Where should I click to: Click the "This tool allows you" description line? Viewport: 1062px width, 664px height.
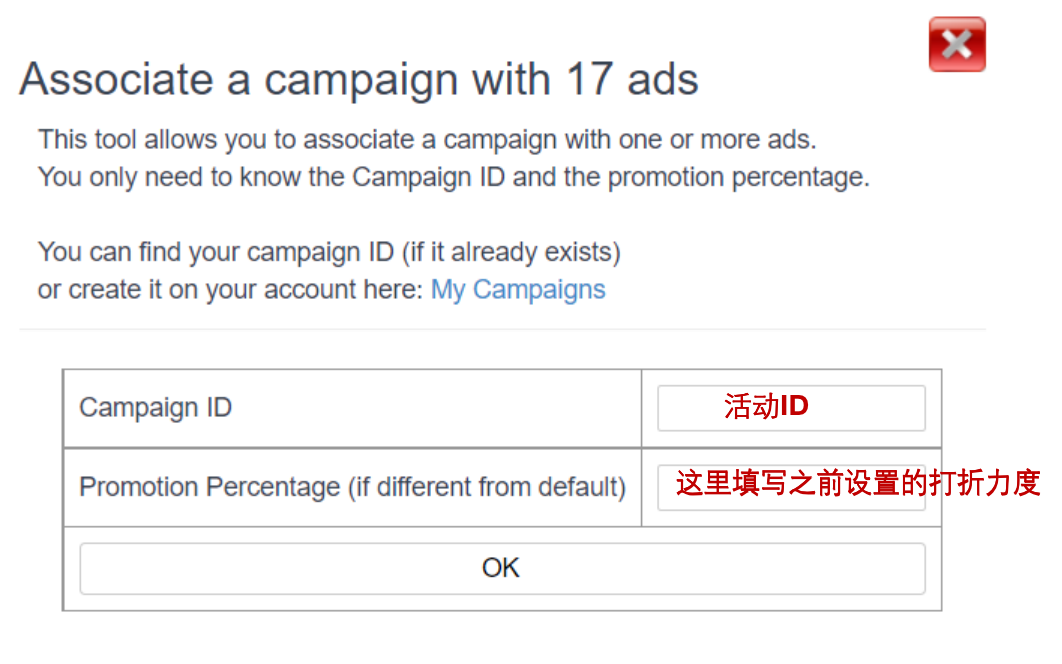427,139
